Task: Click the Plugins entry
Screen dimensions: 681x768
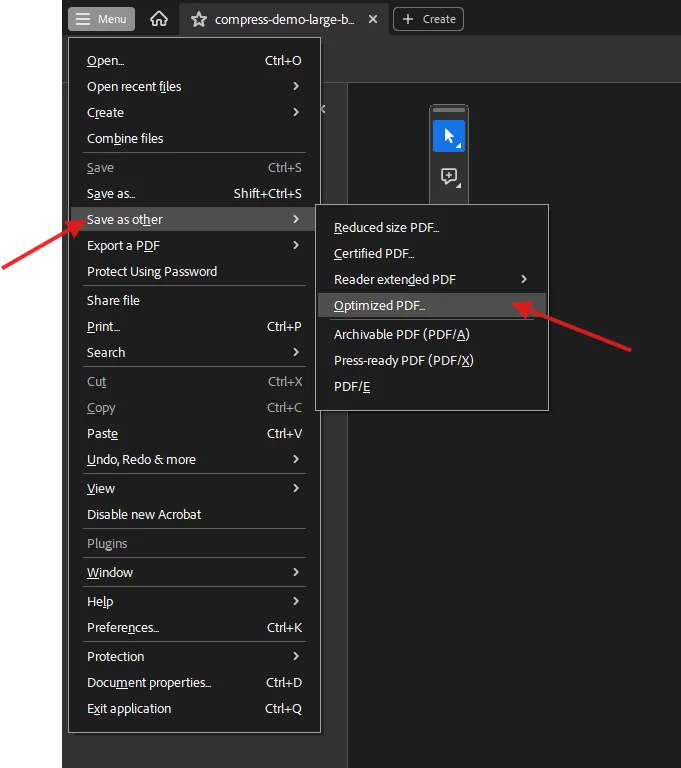Action: tap(194, 543)
